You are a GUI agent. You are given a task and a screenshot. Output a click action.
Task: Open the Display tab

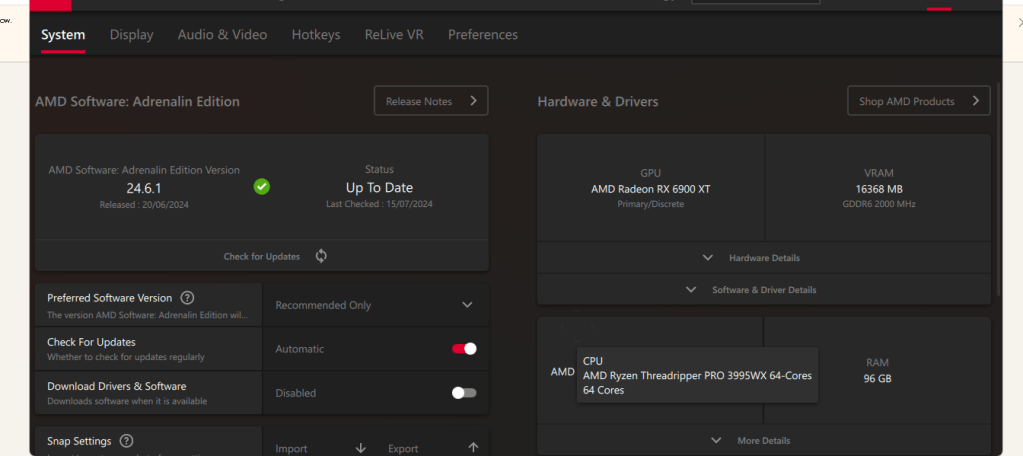tap(131, 35)
